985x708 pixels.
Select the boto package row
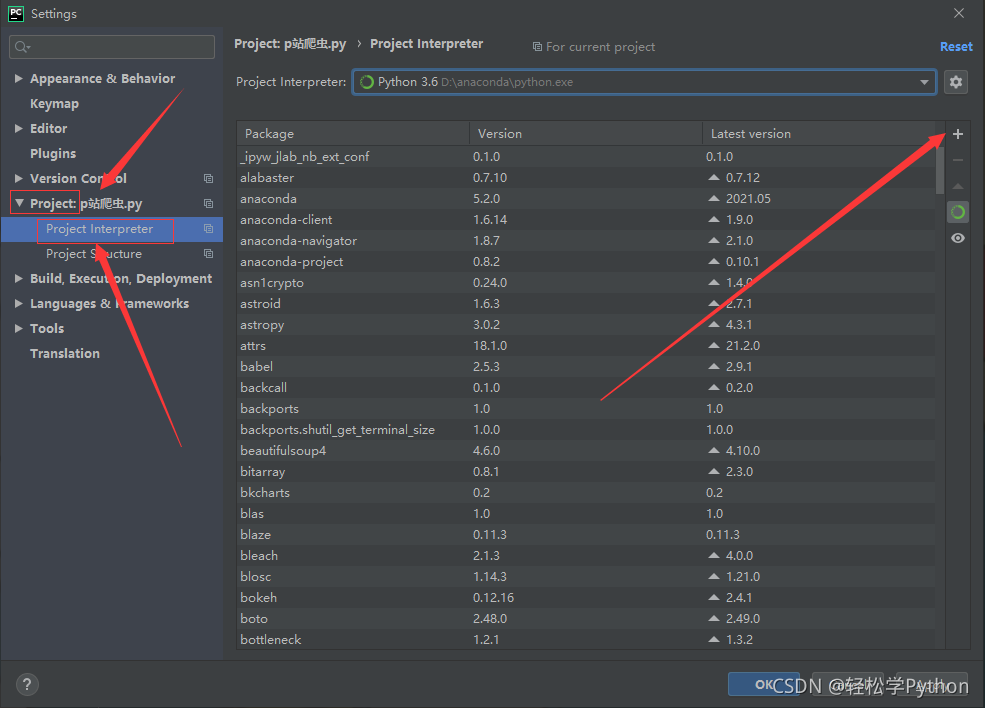pos(585,619)
